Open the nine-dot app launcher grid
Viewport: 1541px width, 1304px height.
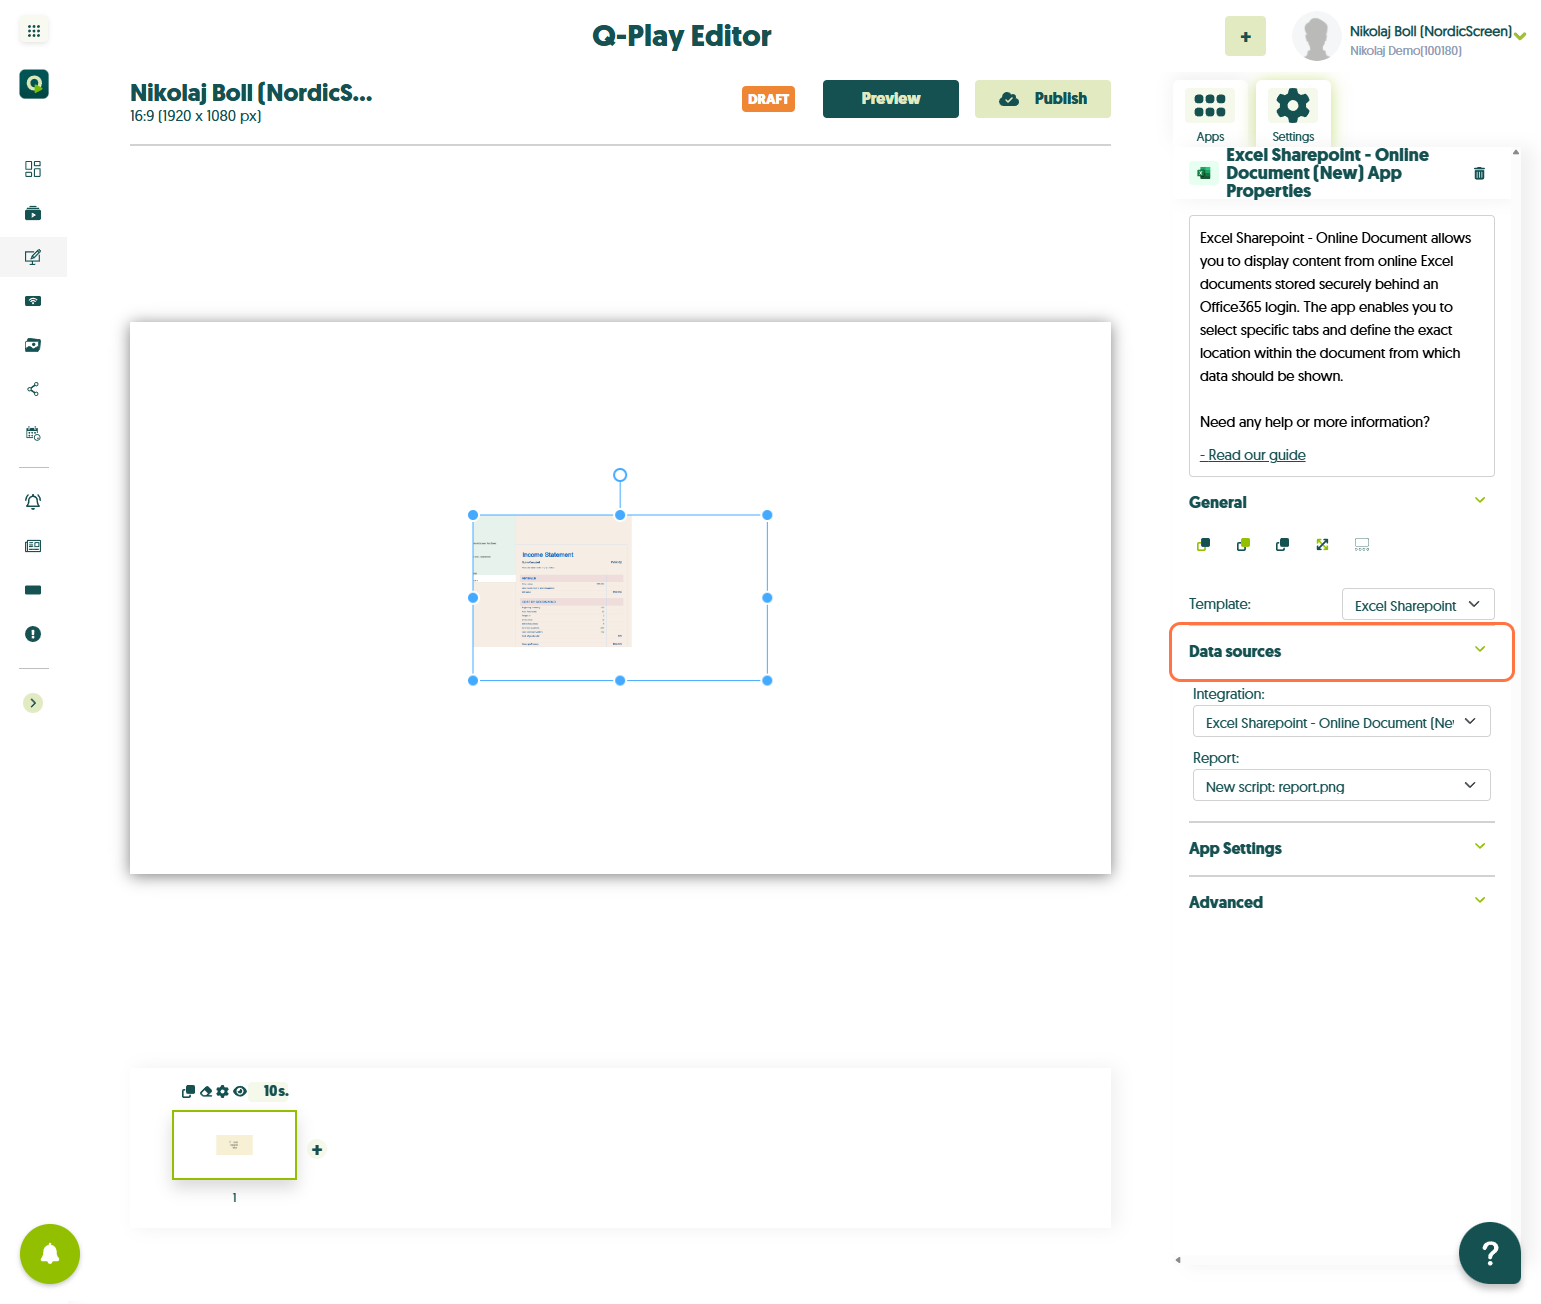[34, 31]
